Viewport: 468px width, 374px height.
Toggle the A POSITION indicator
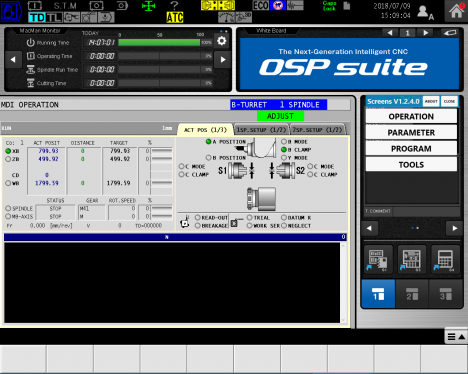(209, 142)
